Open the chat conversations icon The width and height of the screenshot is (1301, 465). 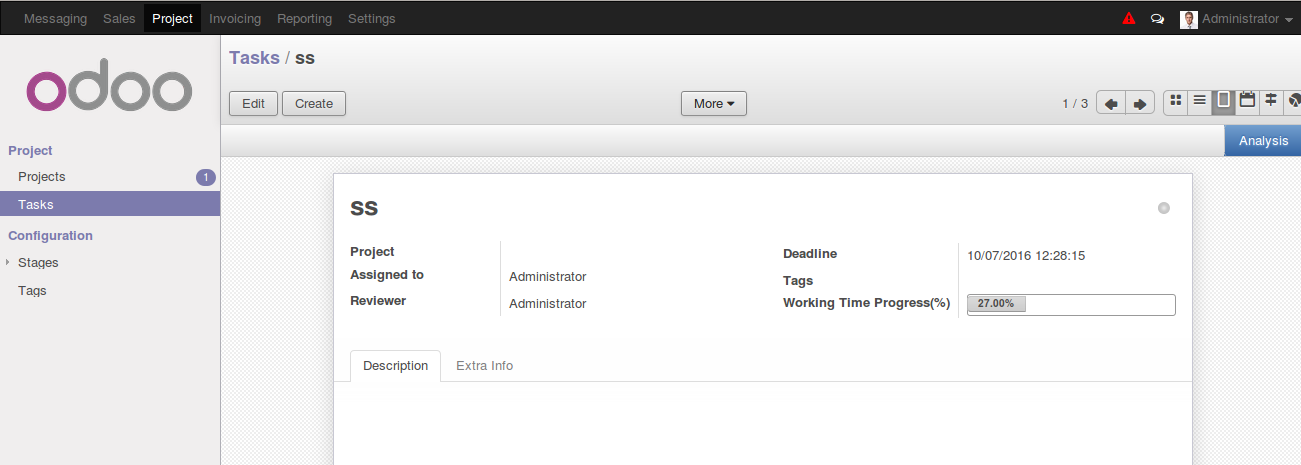tap(1157, 18)
